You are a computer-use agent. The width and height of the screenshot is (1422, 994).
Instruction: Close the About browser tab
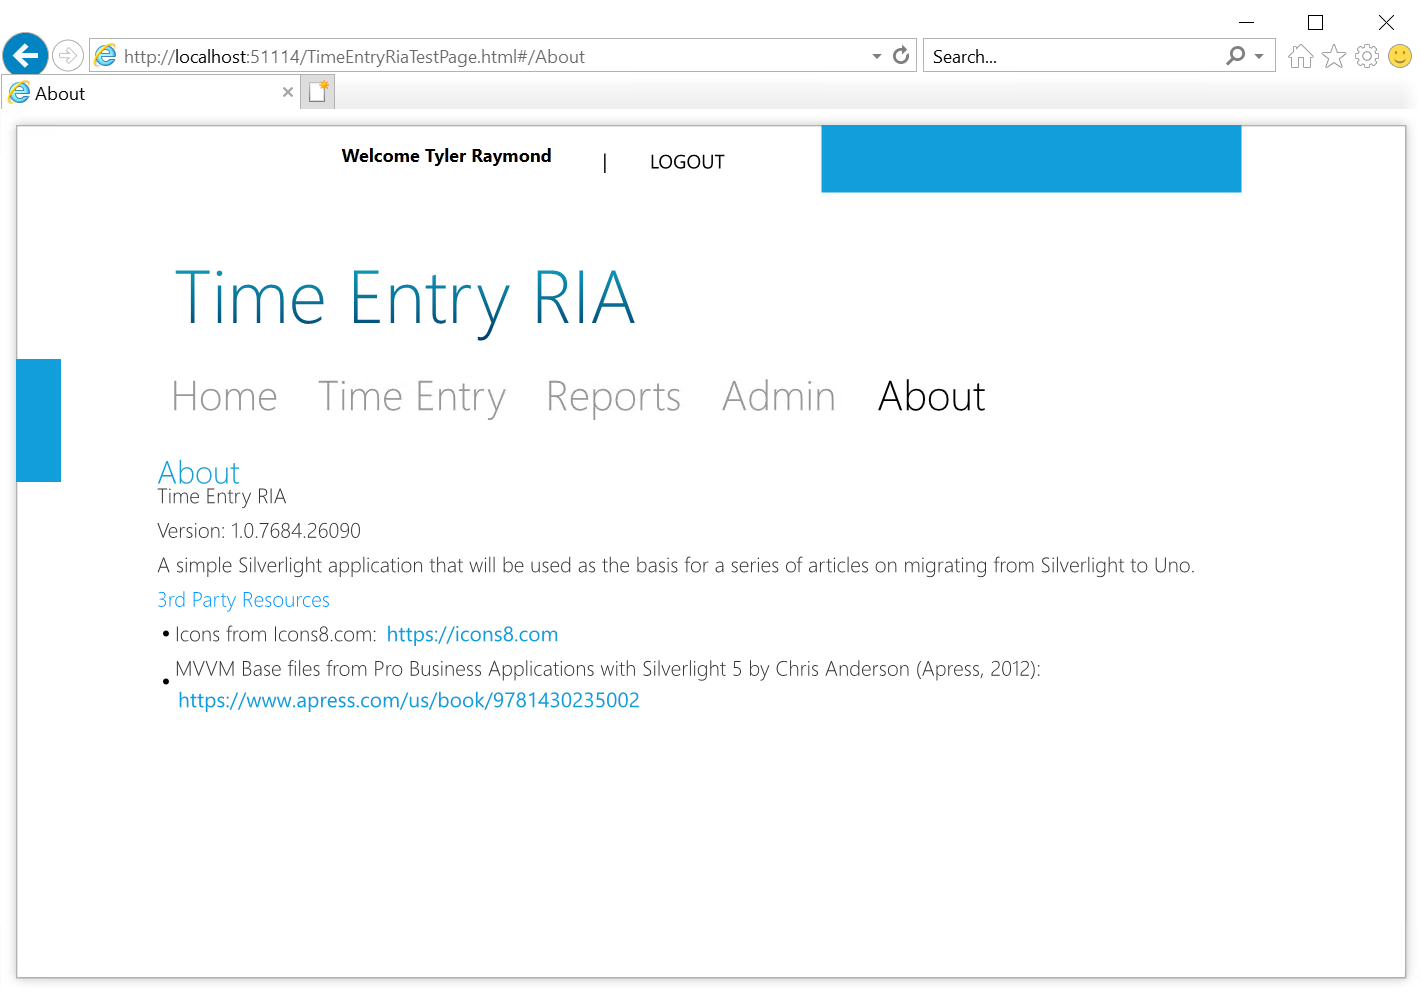click(288, 92)
